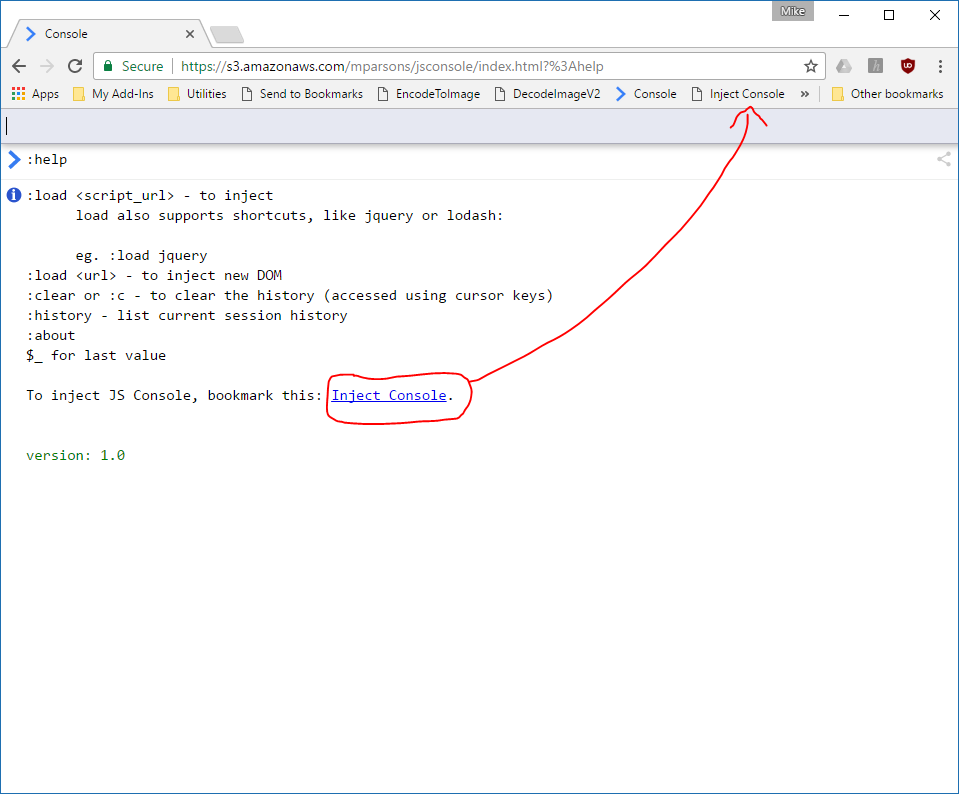959x794 pixels.
Task: Click the Send to Bookmarks bookmarklet
Action: click(302, 94)
